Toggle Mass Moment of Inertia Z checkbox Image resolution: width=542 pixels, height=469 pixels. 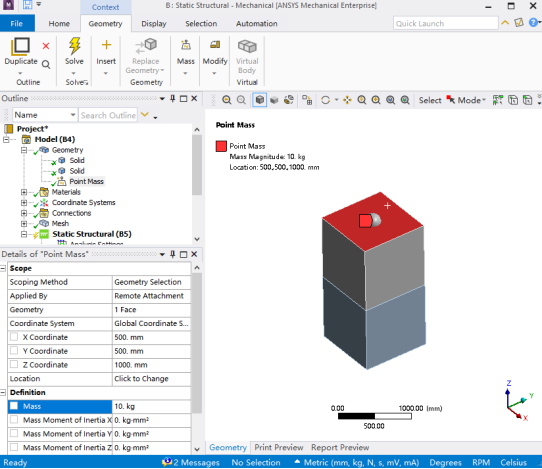14,447
